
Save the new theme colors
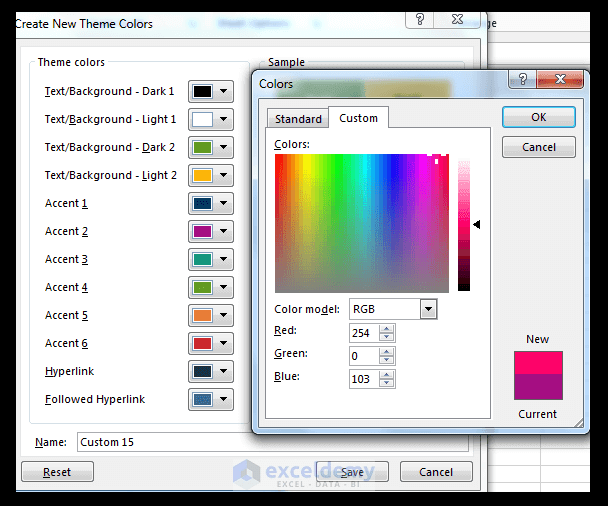[x=352, y=472]
